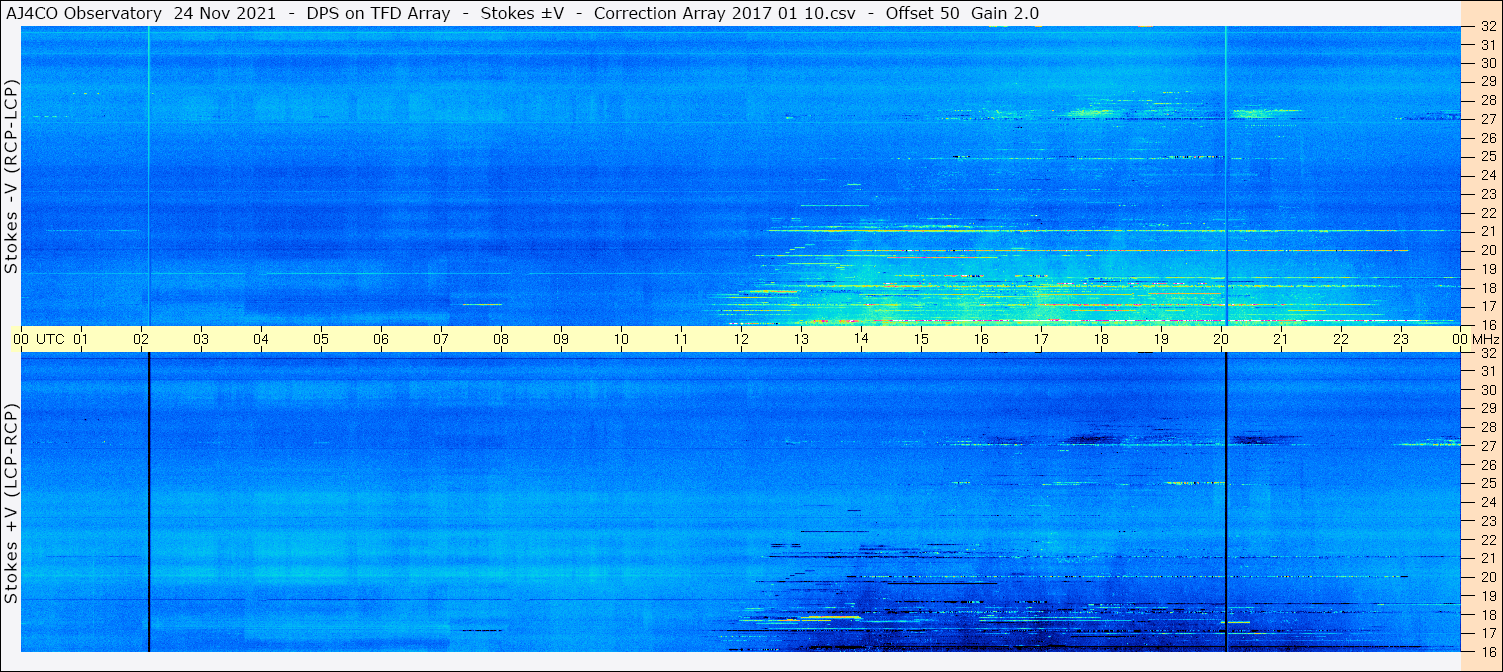Click the 02 UTC hour tick label
Viewport: 1503px width, 672px height.
click(141, 339)
